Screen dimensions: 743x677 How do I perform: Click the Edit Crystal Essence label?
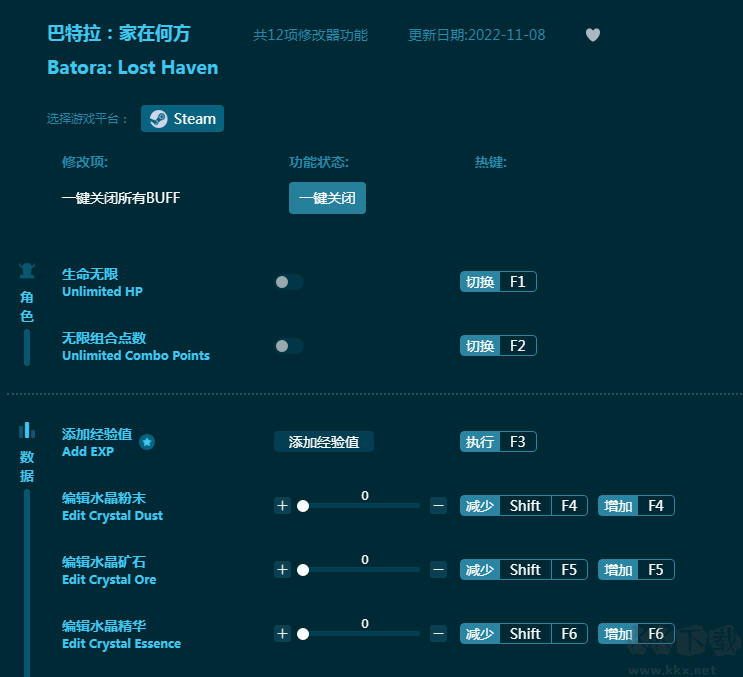pos(122,643)
